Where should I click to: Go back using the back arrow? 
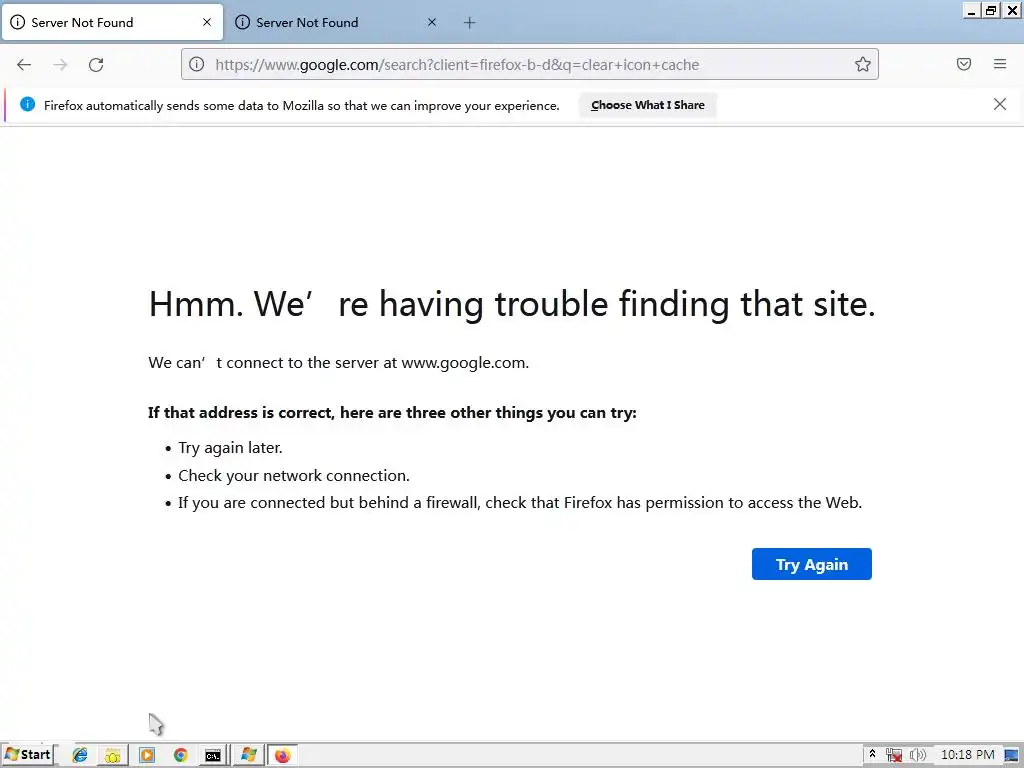24,65
